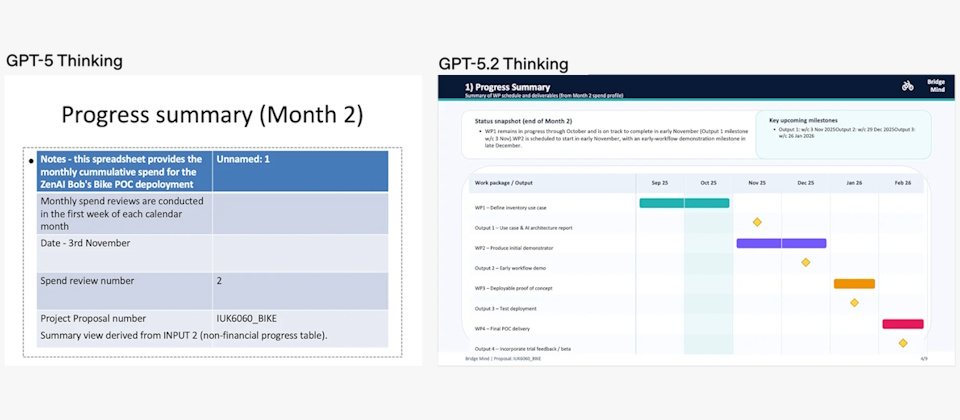Click the Output 3 yellow diamond milestone
The height and width of the screenshot is (420, 960).
[x=854, y=302]
